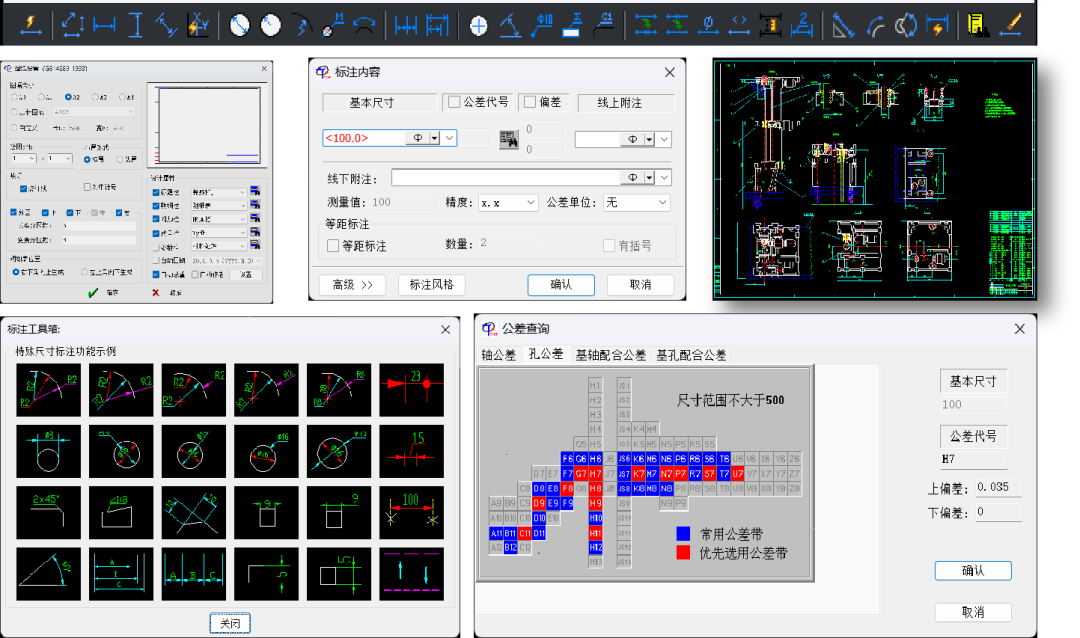The width and height of the screenshot is (1080, 638).
Task: Open the 线上附注 combo dropdown arrow
Action: point(664,139)
